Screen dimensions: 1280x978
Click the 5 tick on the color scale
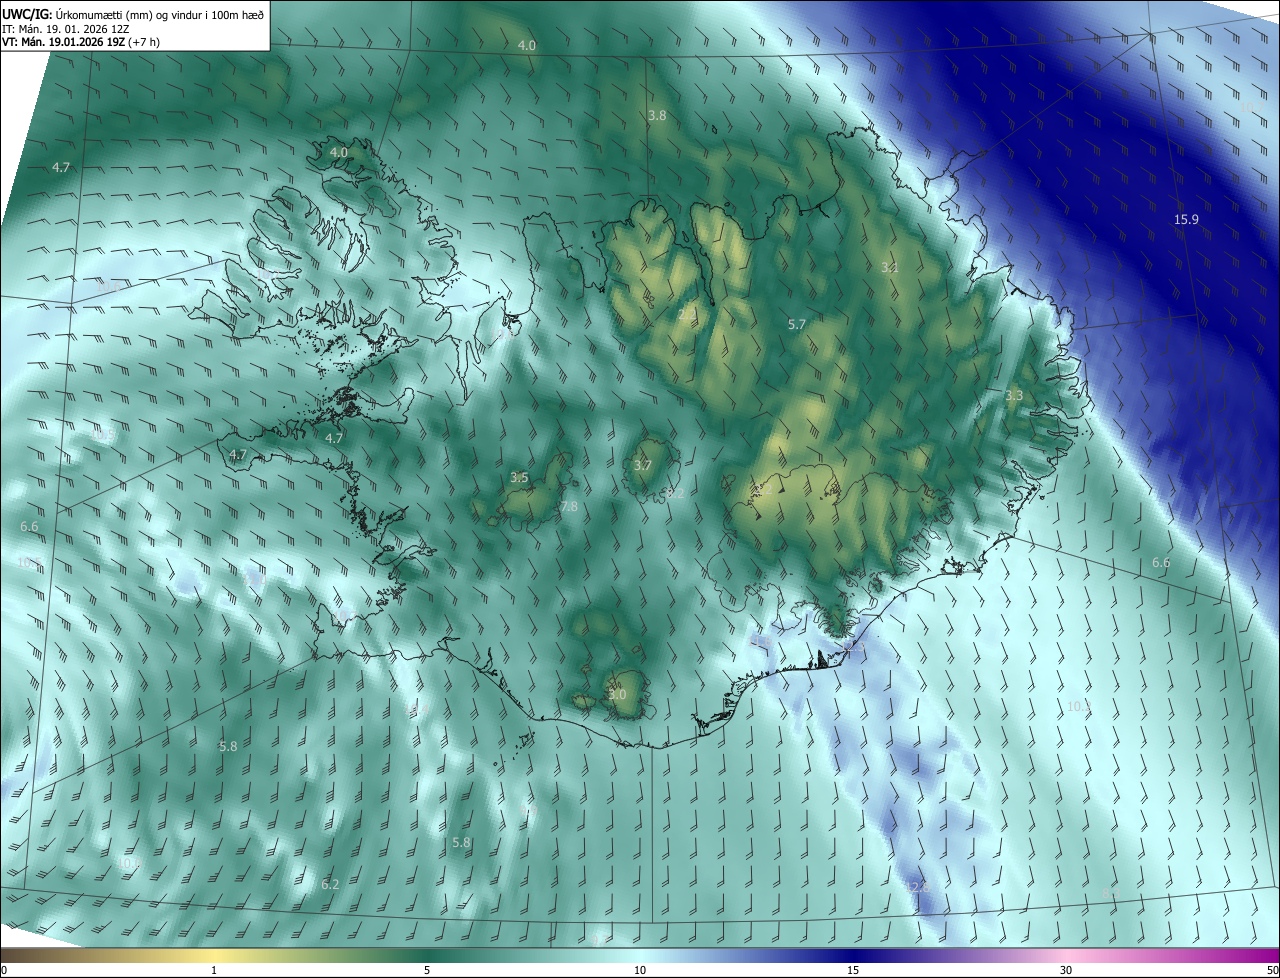427,970
